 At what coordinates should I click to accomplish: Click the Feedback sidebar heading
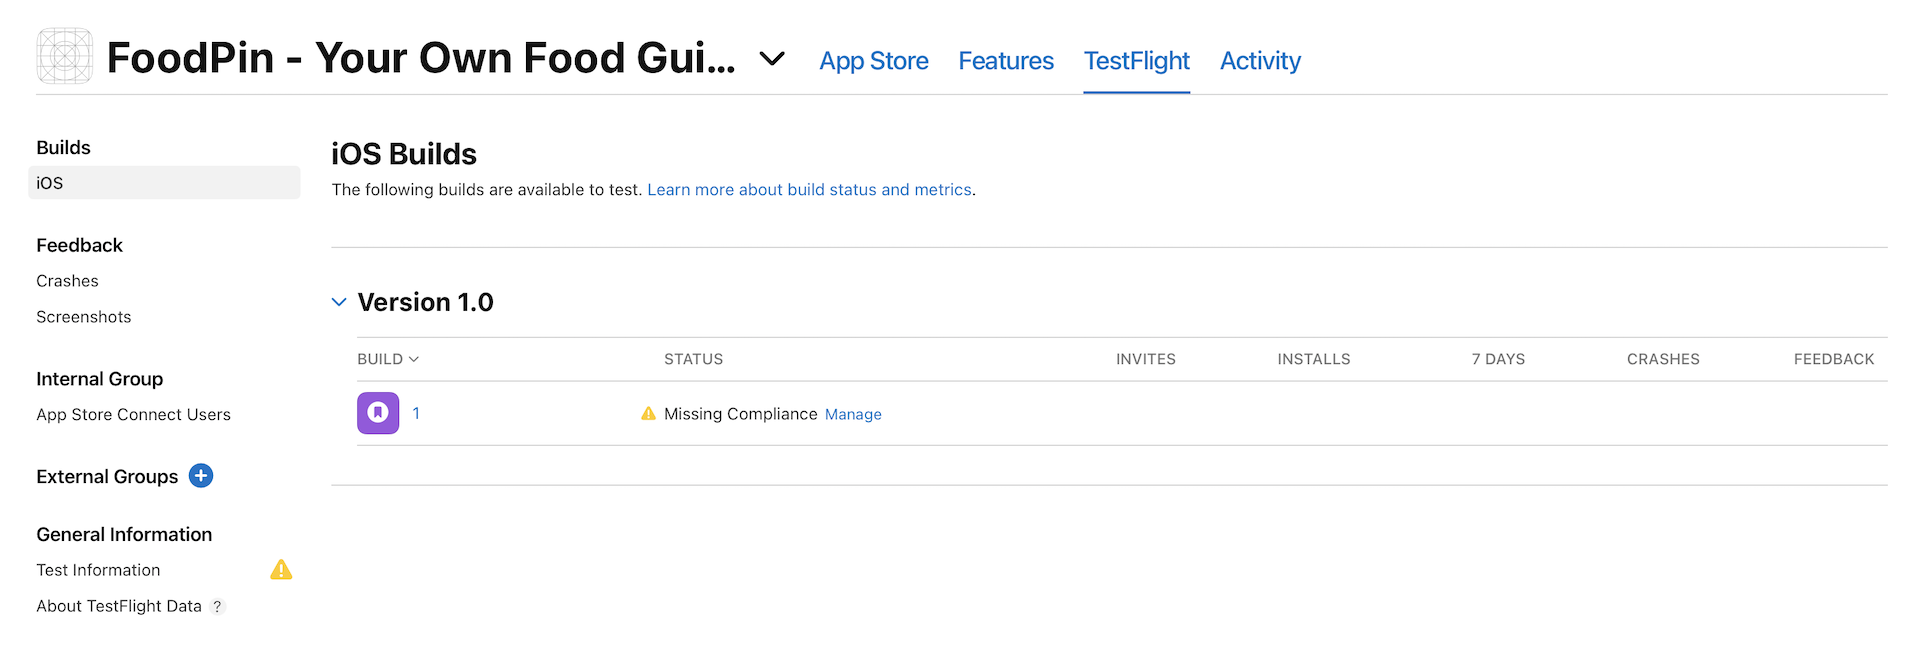80,246
